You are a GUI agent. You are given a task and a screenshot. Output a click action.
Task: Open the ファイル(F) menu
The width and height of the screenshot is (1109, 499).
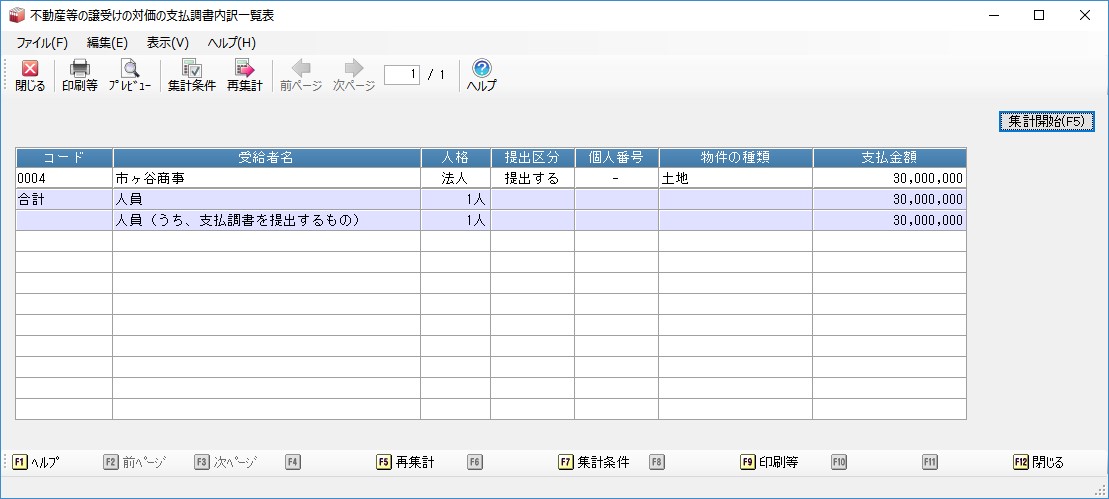click(42, 43)
